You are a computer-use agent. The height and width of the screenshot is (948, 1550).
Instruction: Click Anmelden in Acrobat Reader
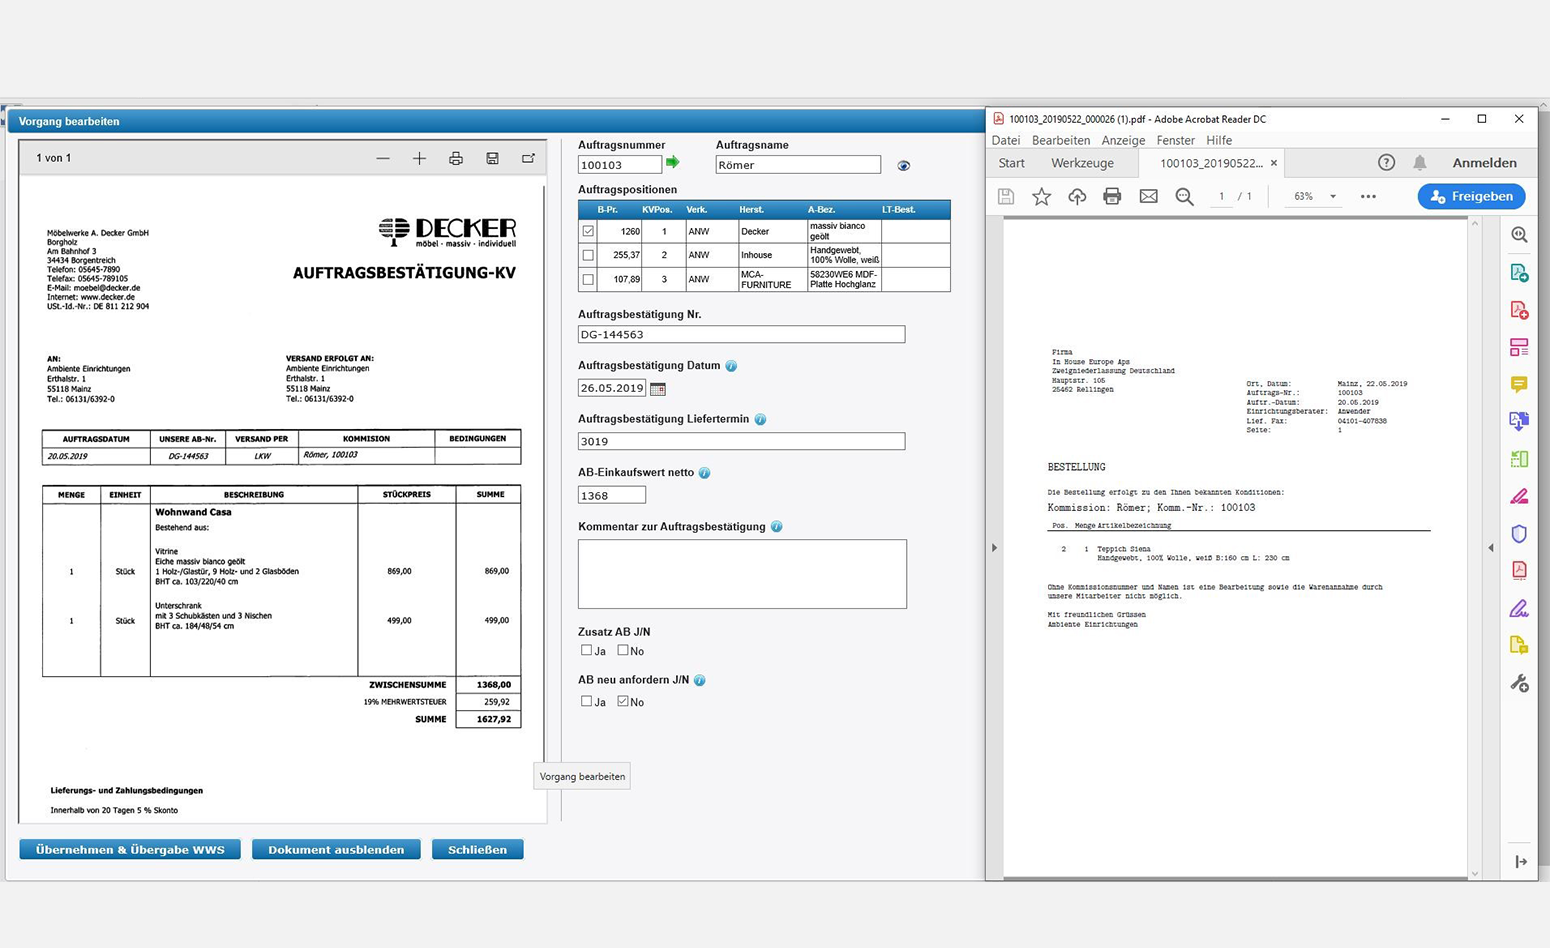[1484, 163]
